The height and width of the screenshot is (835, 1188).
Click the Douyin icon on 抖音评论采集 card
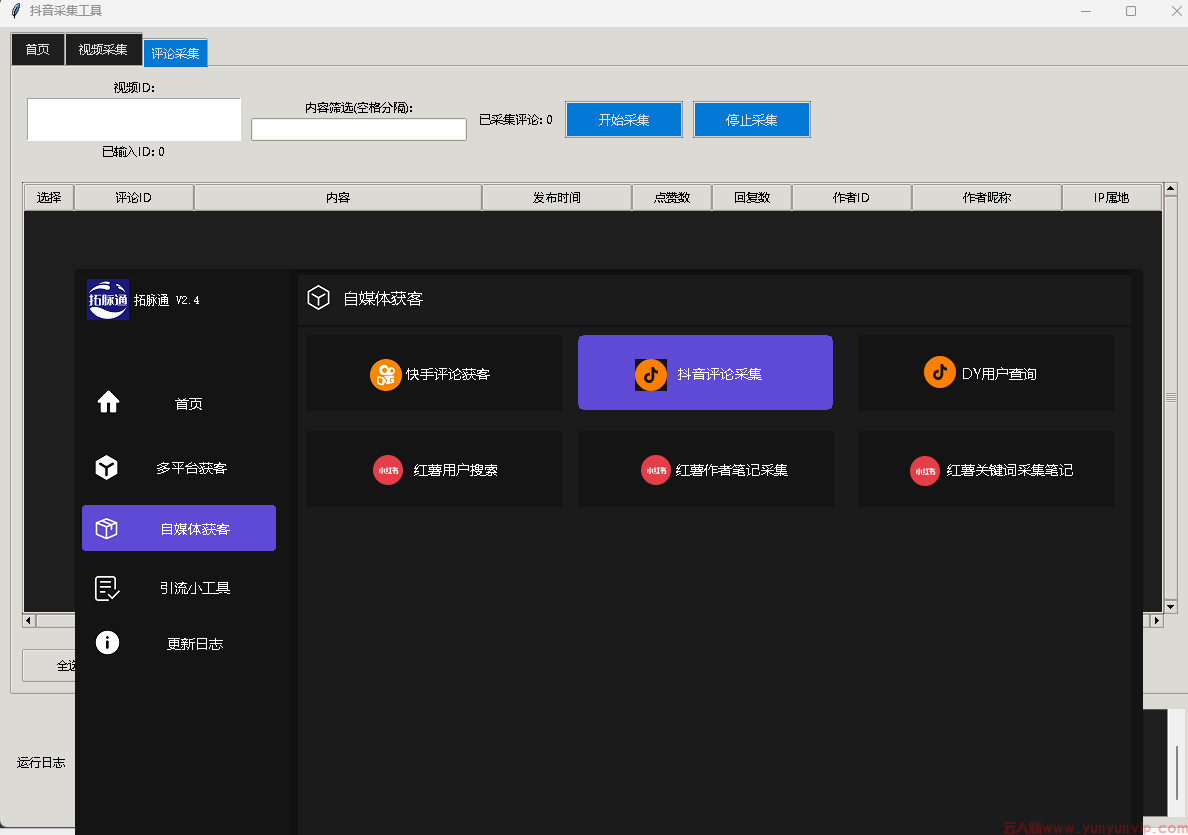tap(651, 374)
